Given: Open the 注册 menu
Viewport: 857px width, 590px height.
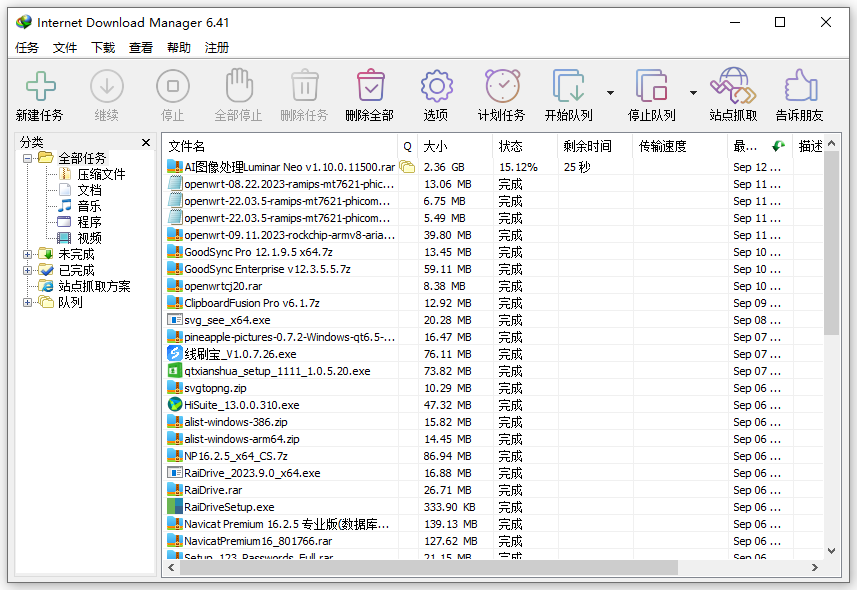Looking at the screenshot, I should pos(217,48).
